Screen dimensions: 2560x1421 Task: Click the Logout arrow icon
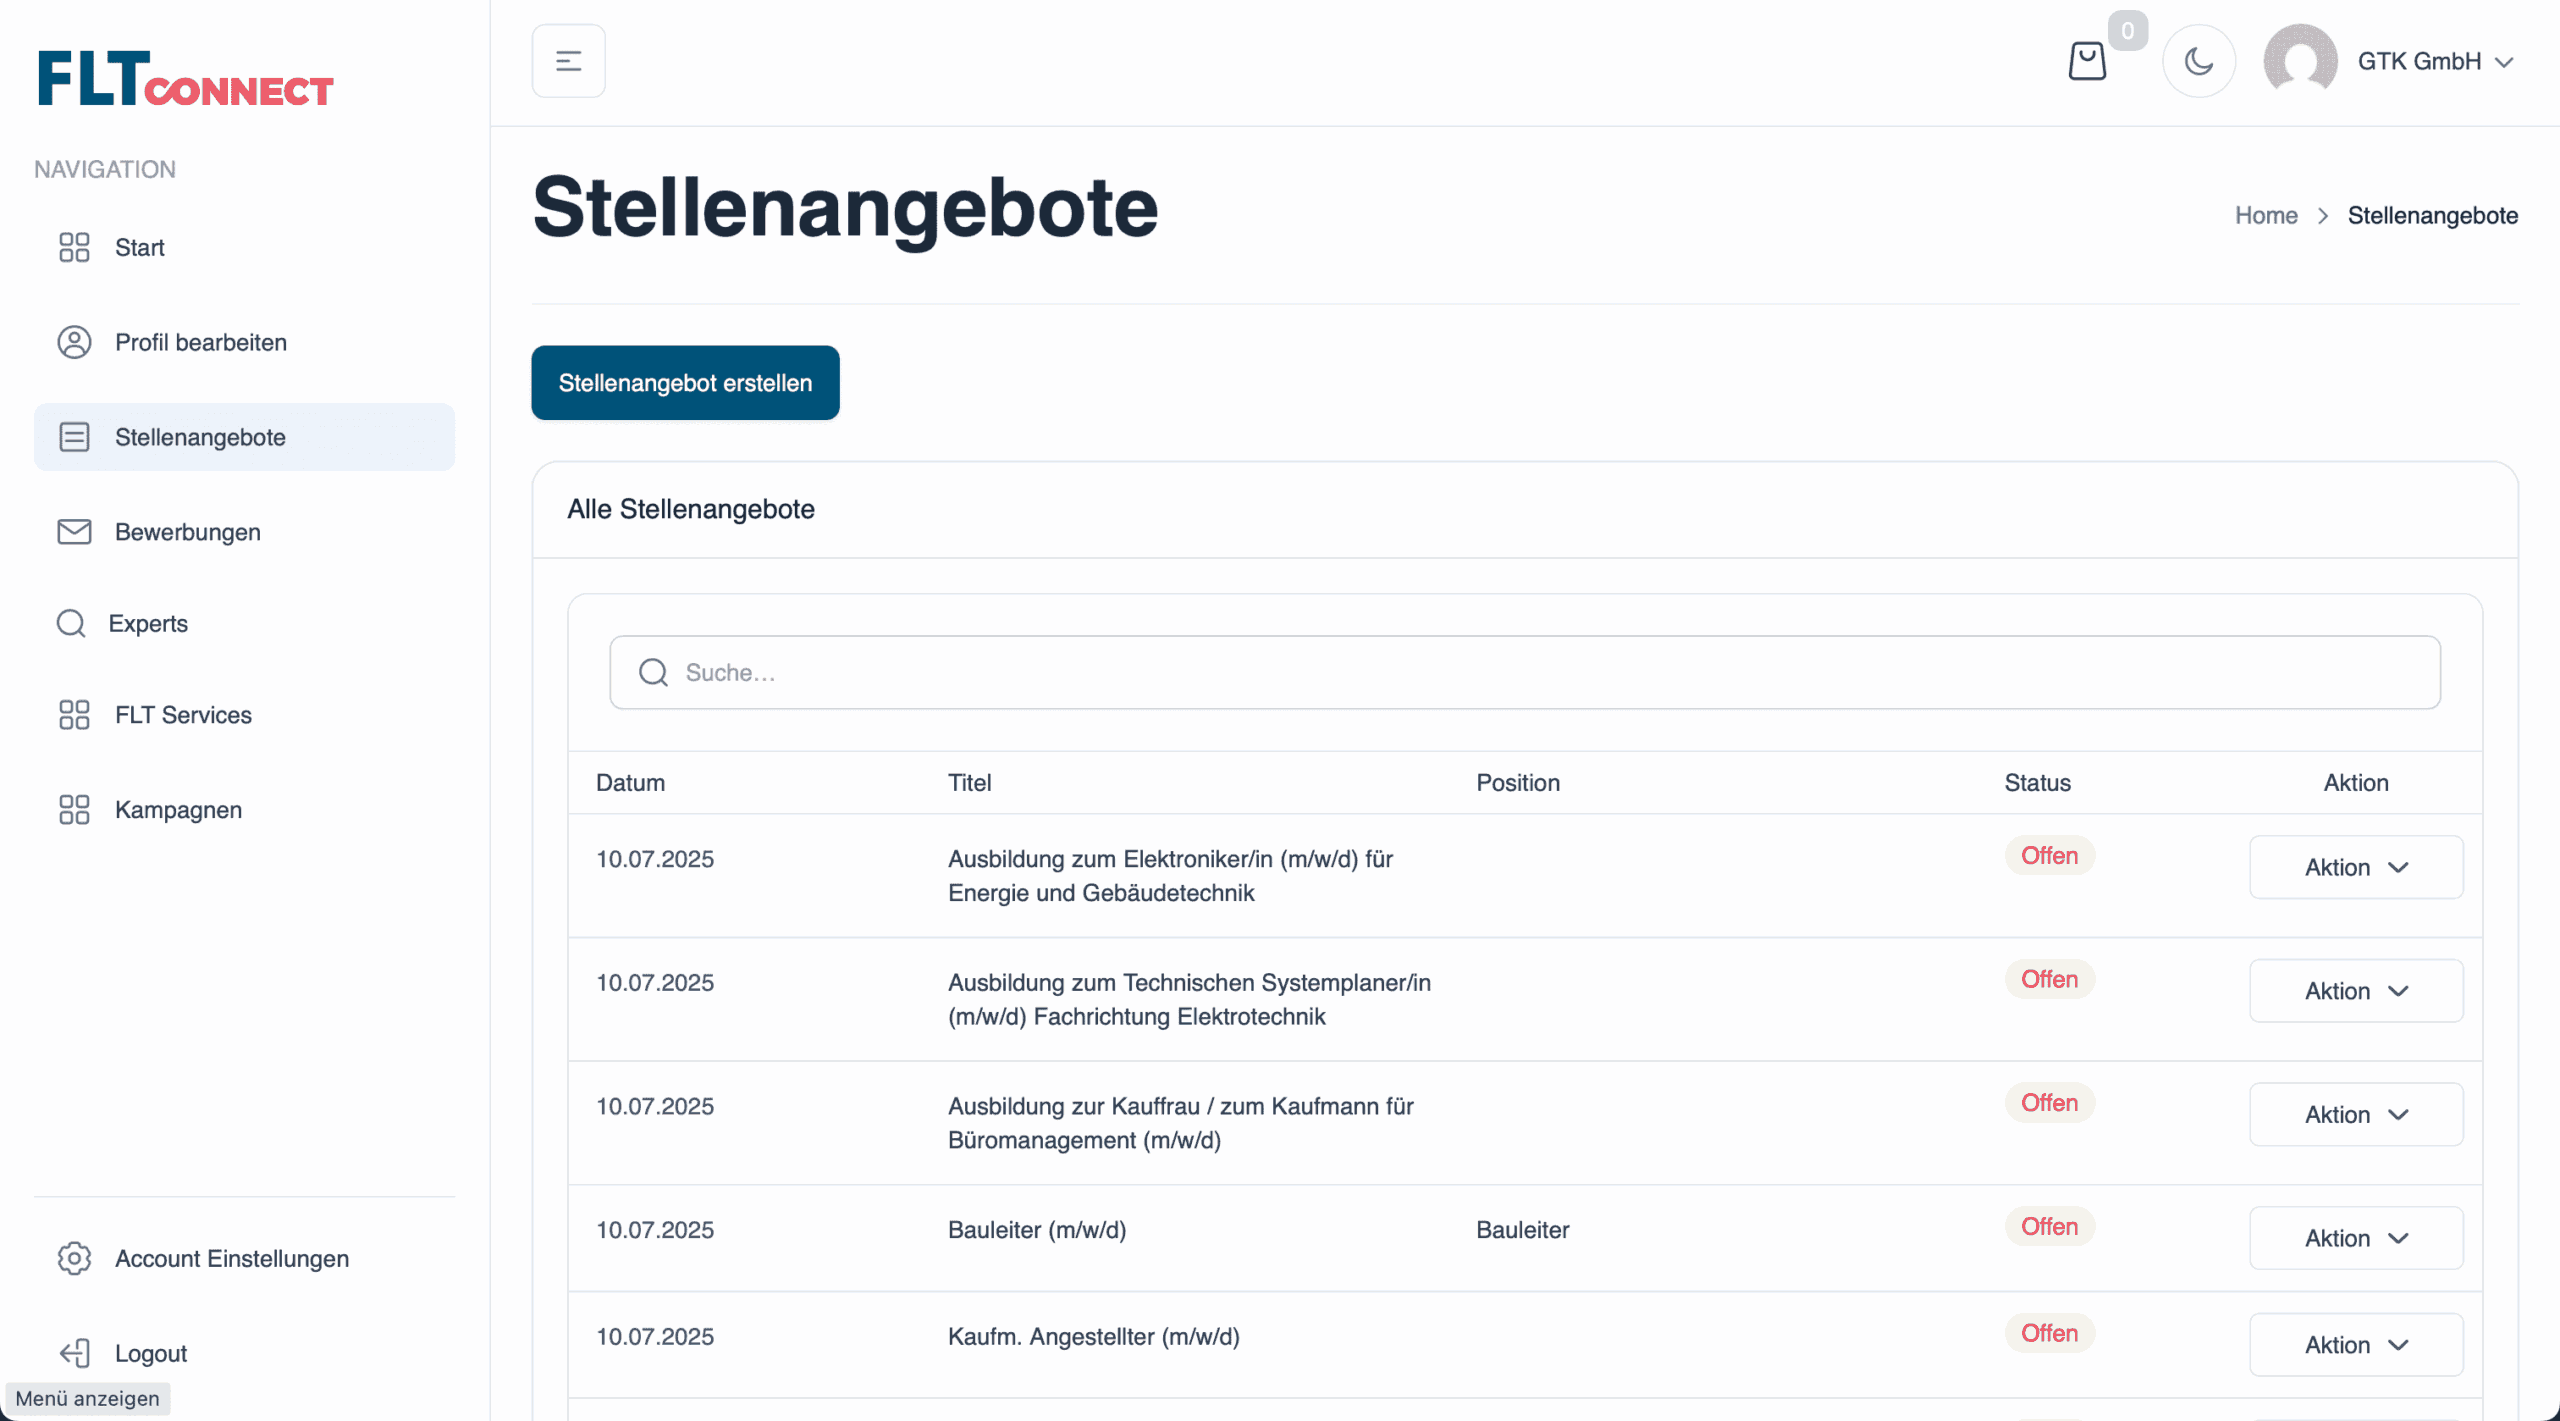74,1353
